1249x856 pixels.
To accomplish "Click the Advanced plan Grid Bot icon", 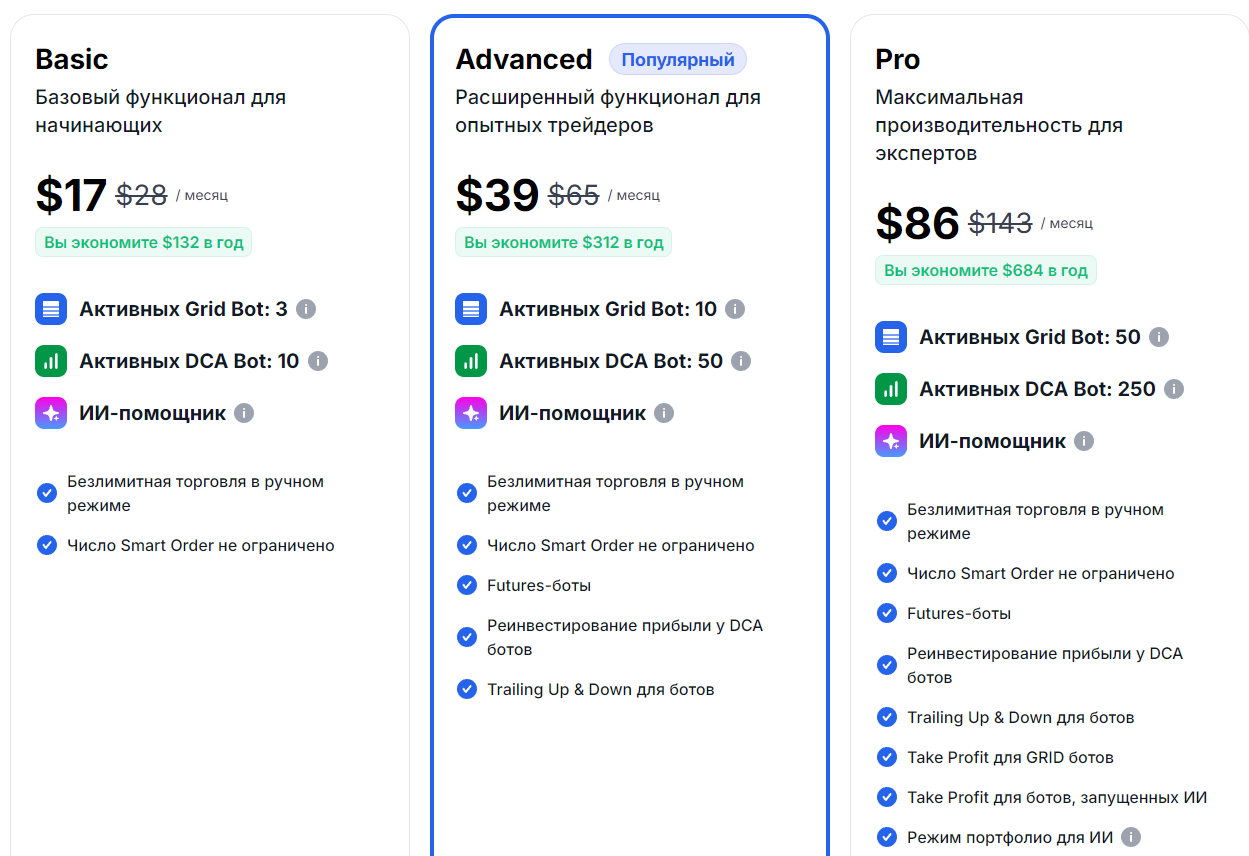I will pos(471,309).
